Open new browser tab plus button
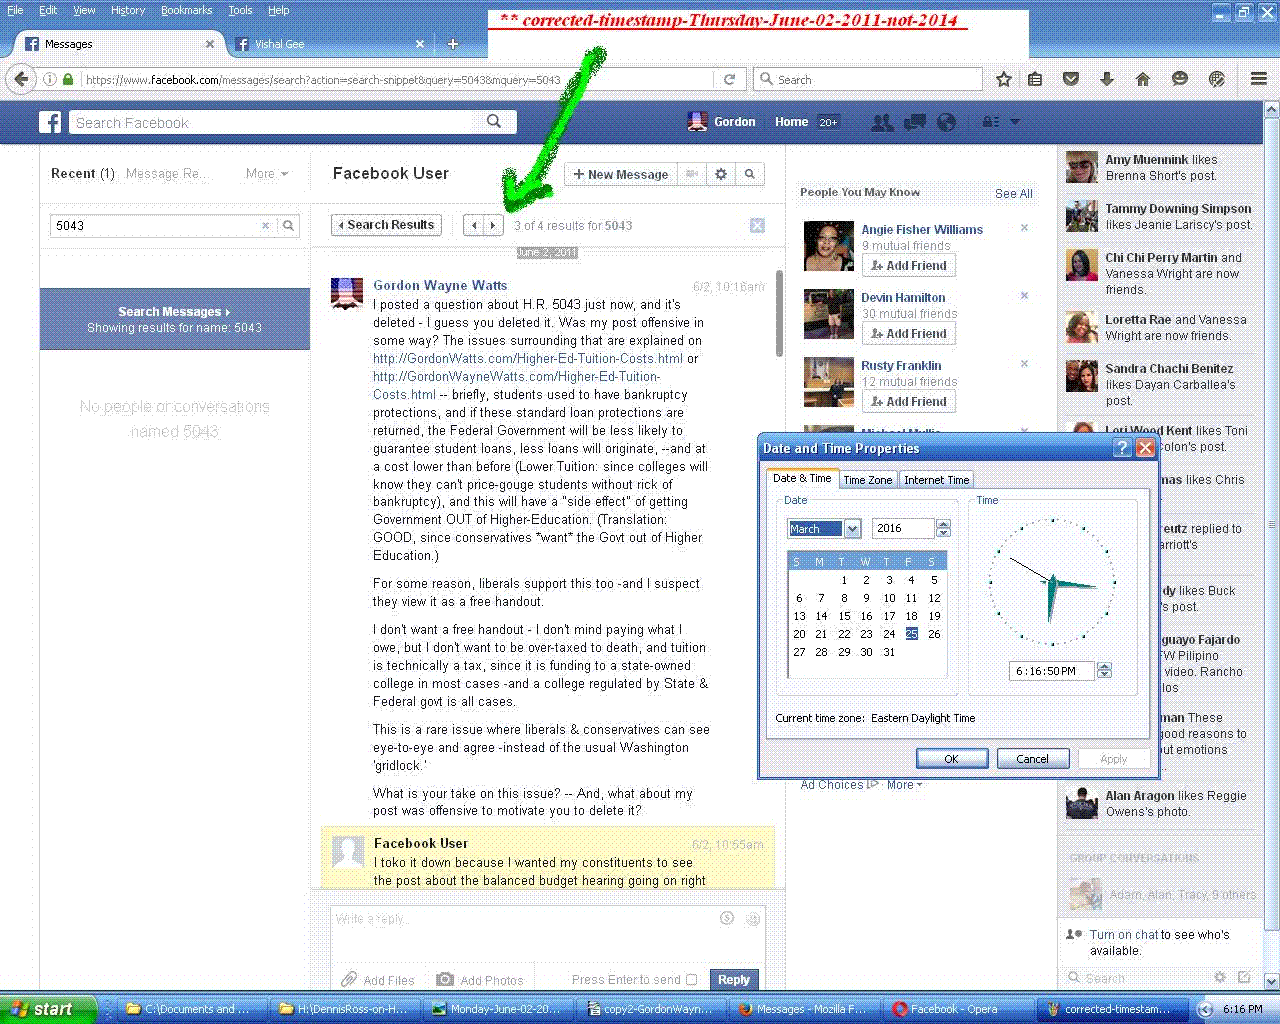The image size is (1280, 1024). (453, 44)
